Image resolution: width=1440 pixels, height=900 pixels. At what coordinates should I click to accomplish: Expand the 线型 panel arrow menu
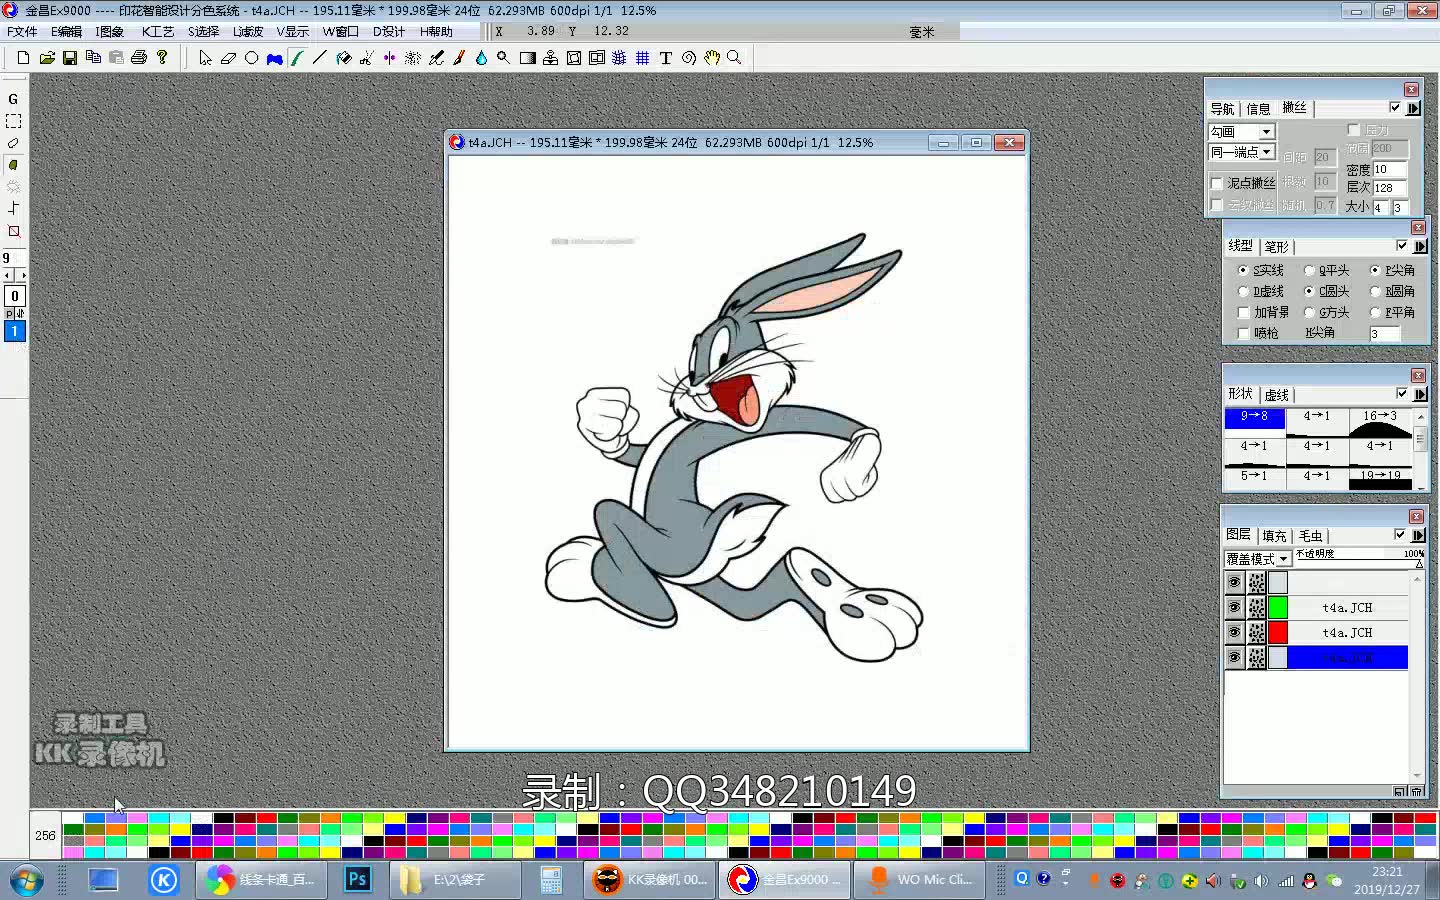1420,246
